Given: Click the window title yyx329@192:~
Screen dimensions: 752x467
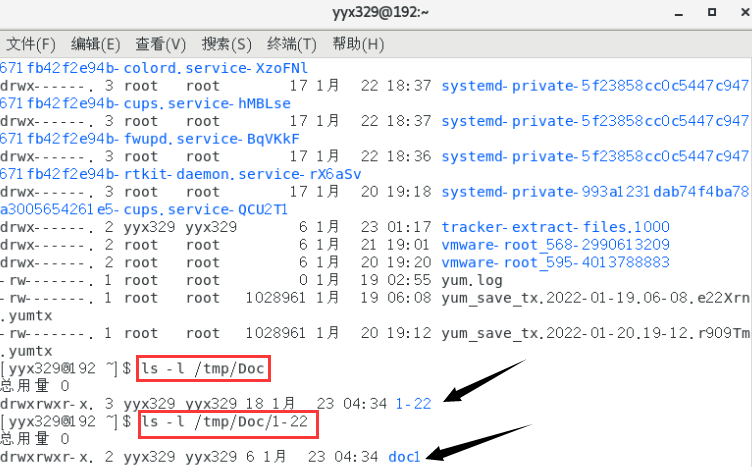Looking at the screenshot, I should click(x=380, y=12).
